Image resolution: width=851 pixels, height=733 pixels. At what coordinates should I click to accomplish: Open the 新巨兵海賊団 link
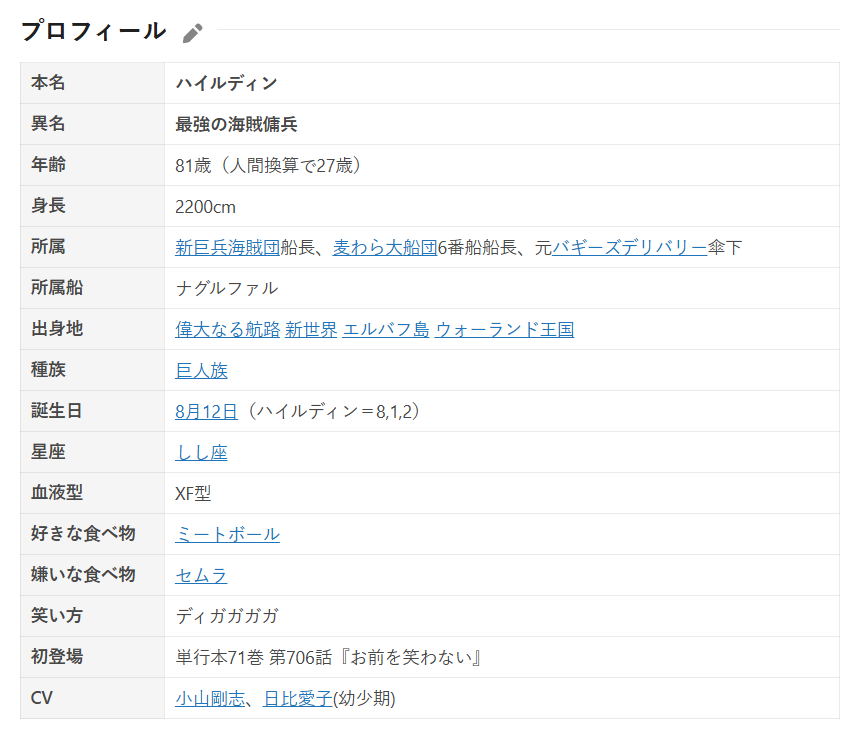click(227, 247)
